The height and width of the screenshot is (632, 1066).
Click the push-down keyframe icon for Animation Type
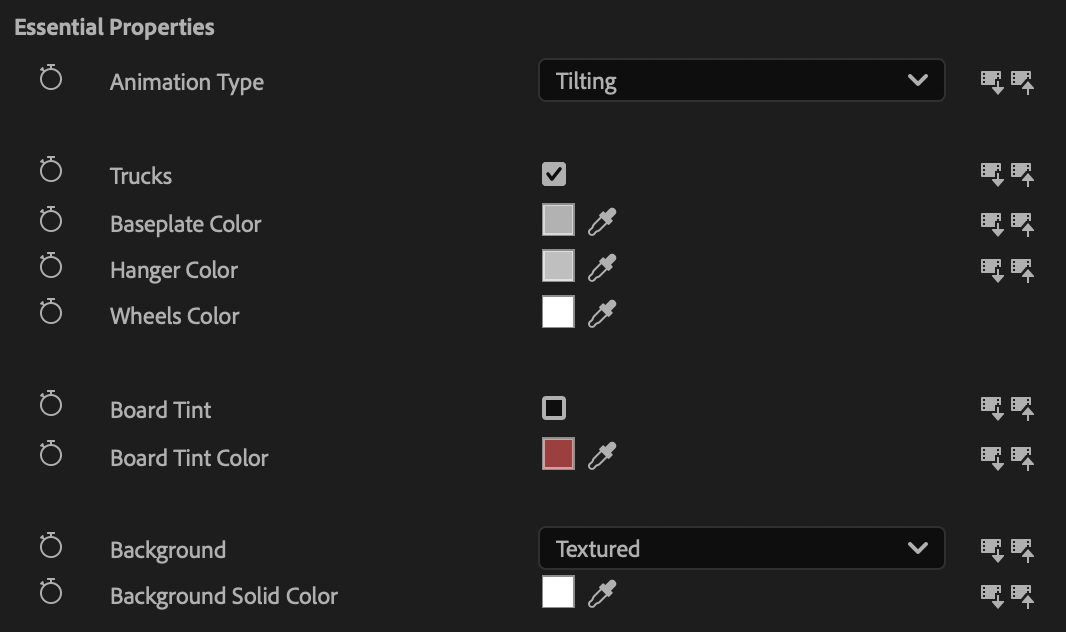[x=991, y=81]
